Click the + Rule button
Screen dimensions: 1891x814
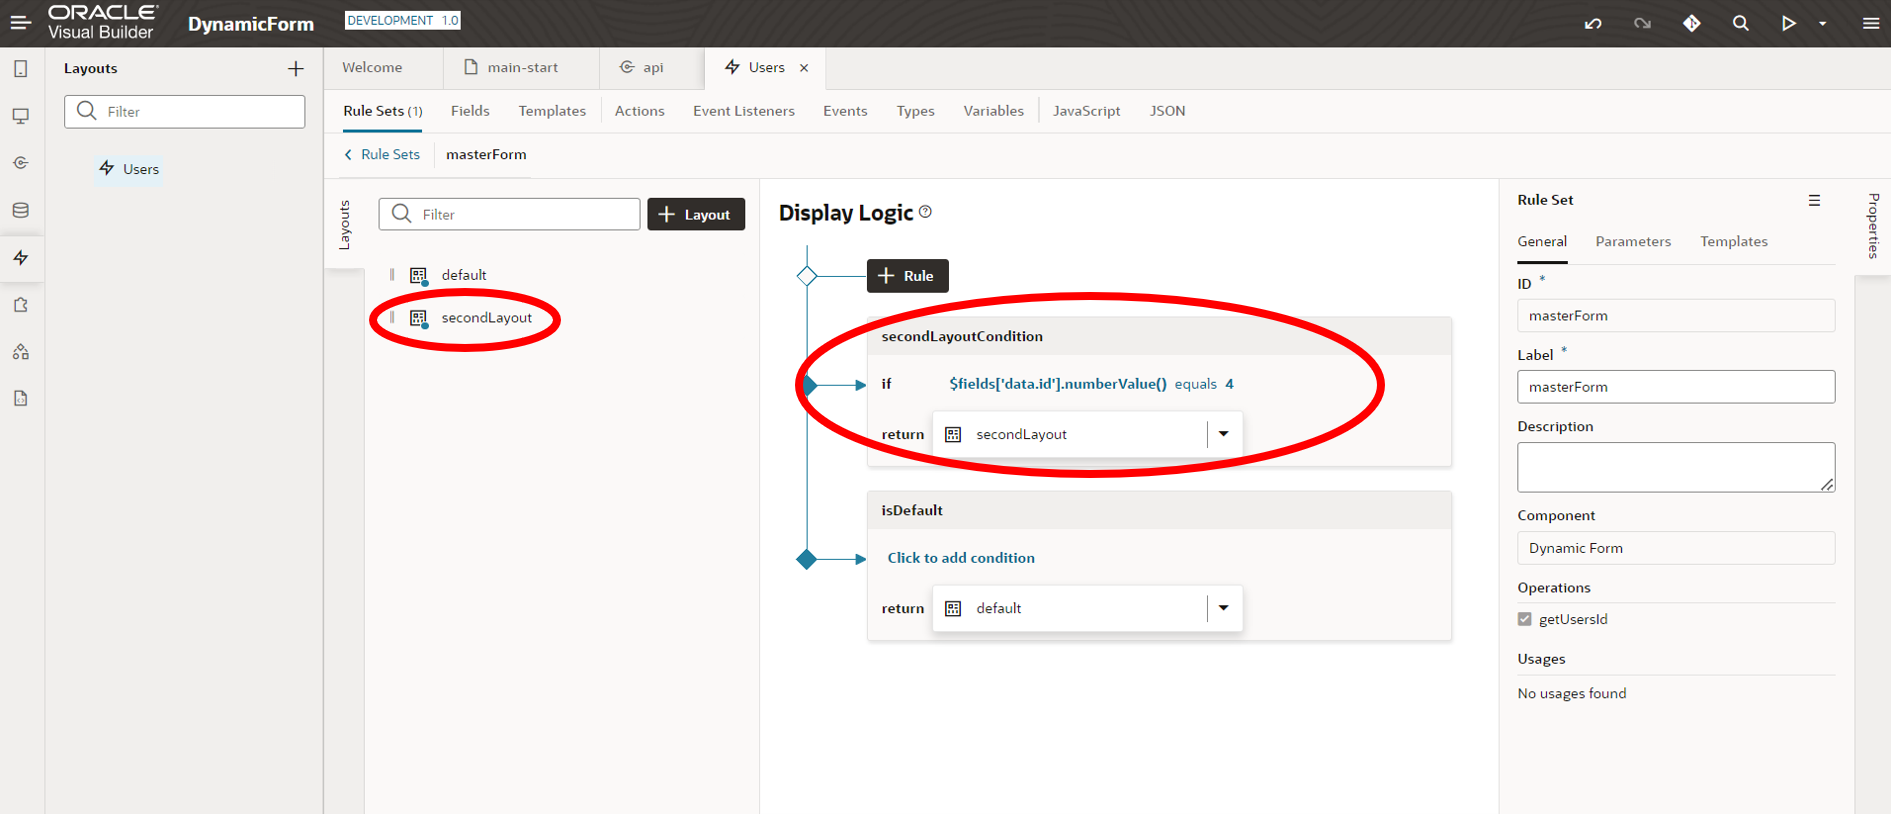pos(907,276)
